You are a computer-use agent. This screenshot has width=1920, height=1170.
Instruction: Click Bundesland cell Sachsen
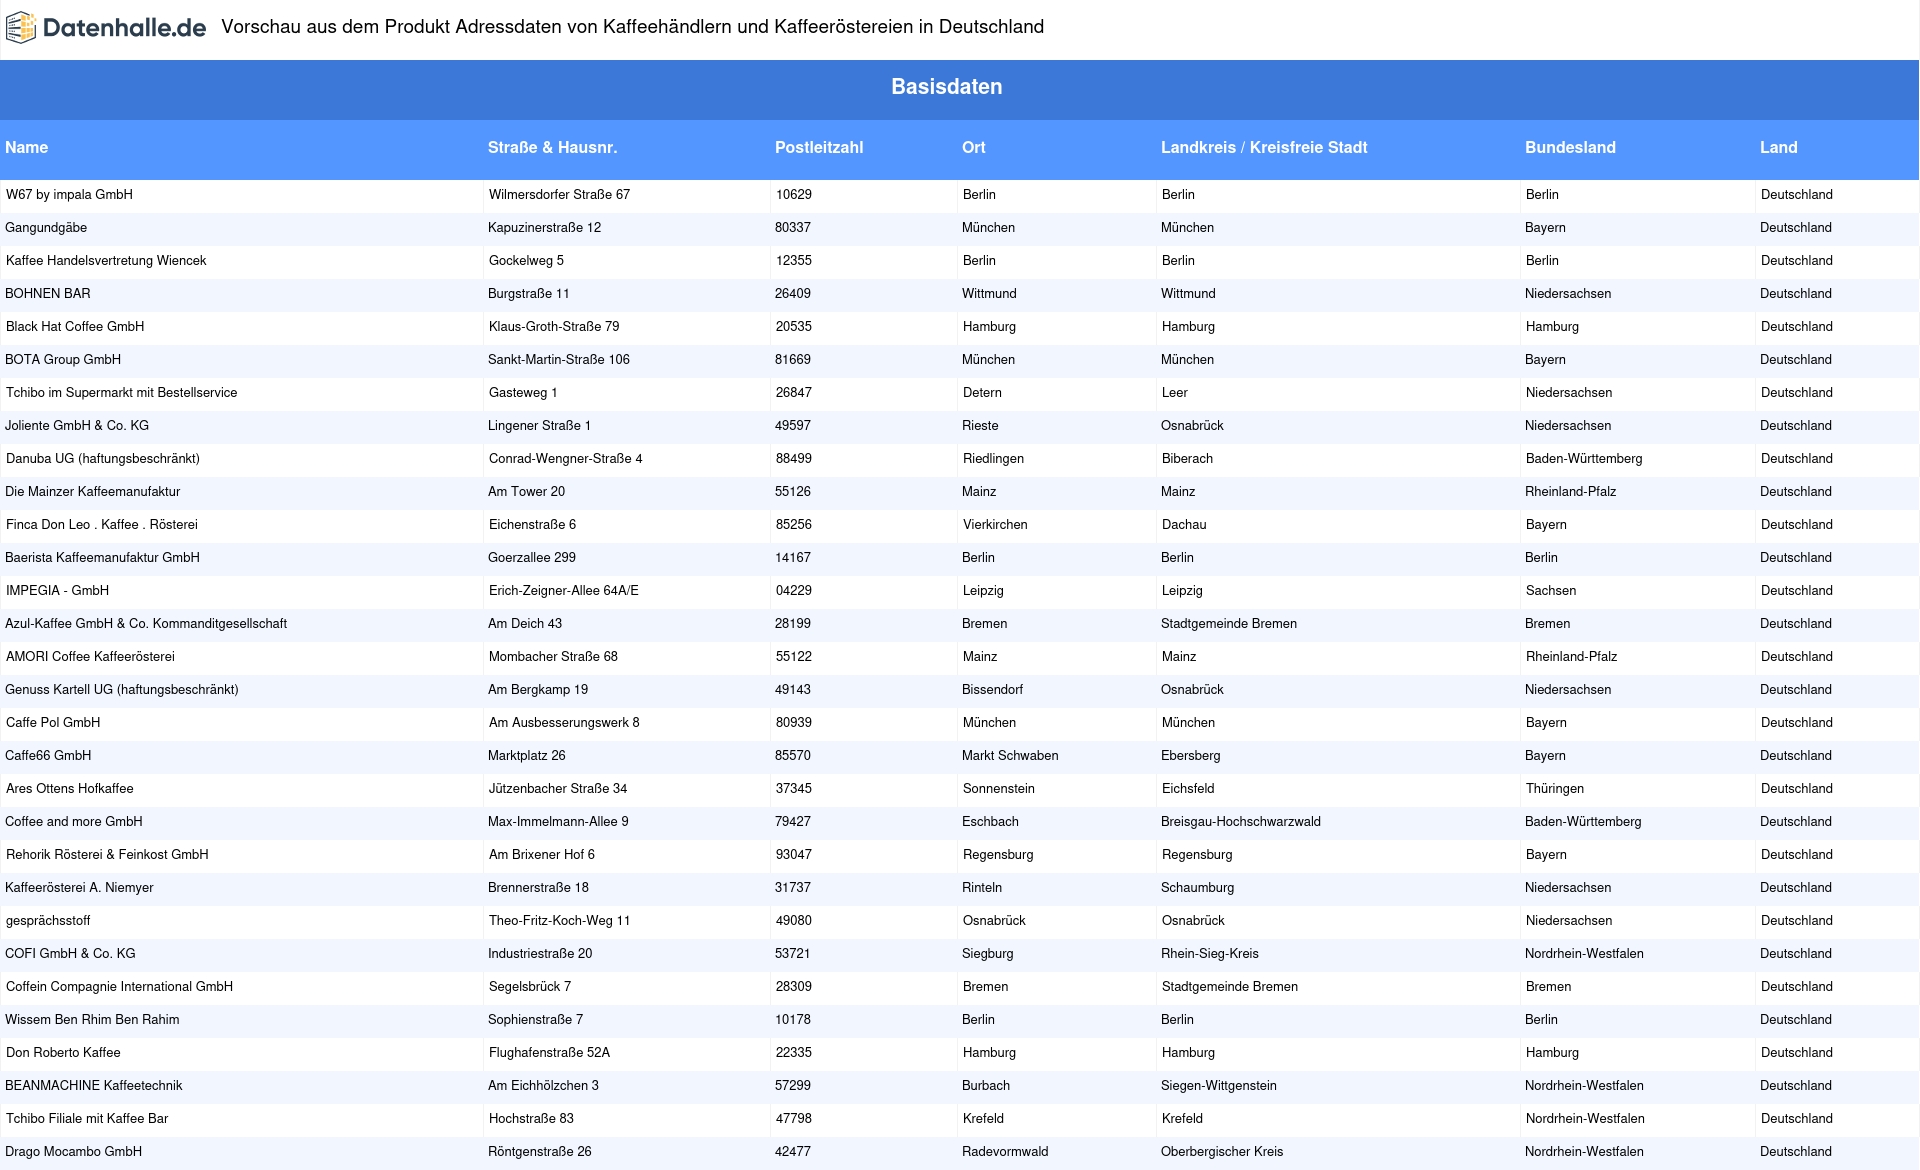1551,591
